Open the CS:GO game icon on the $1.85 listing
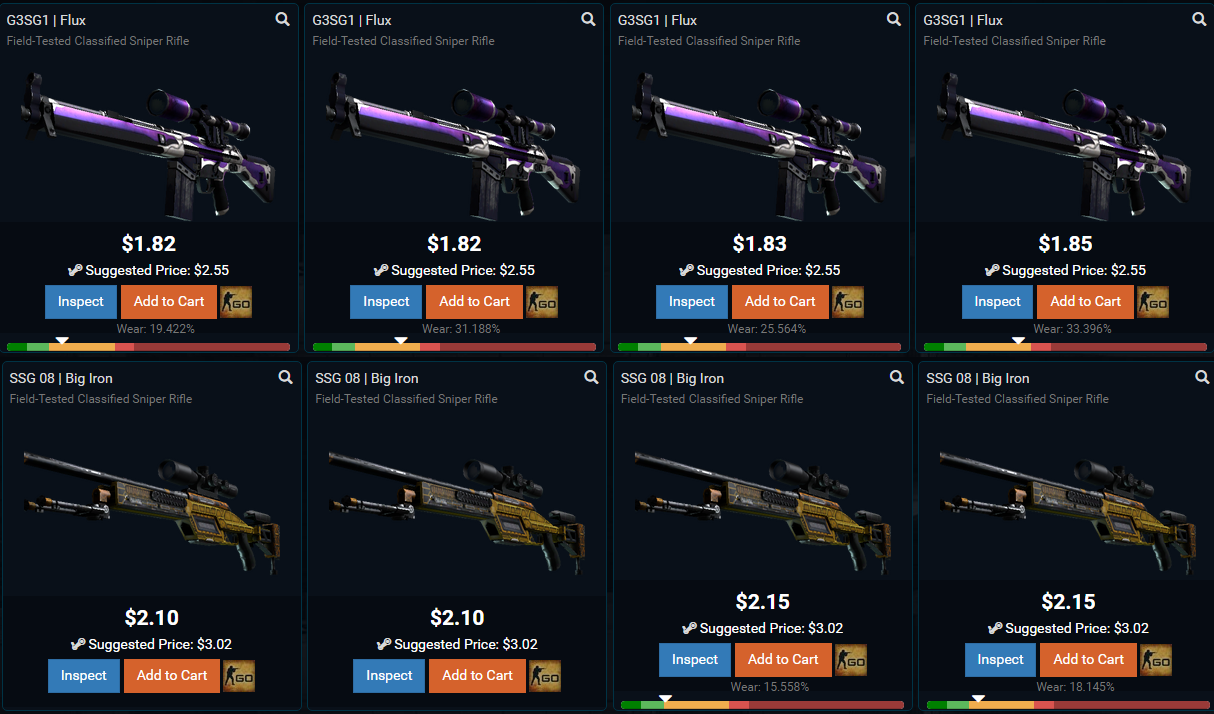The height and width of the screenshot is (714, 1214). (x=1153, y=302)
